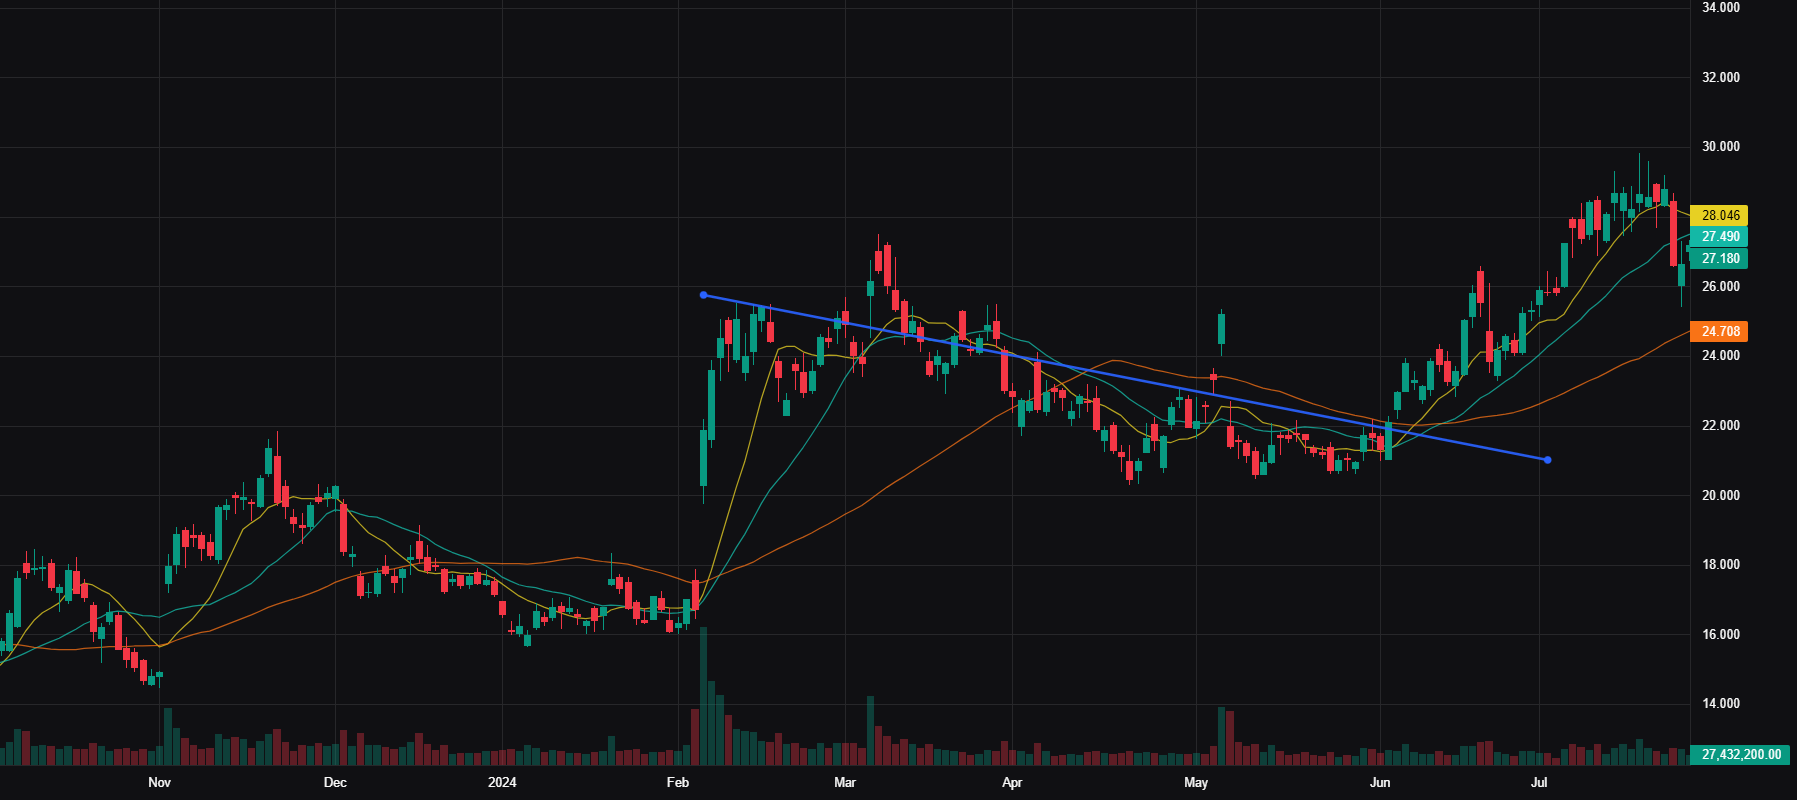This screenshot has height=800, width=1797.
Task: Click the 24.000 price axis label
Action: [1721, 356]
